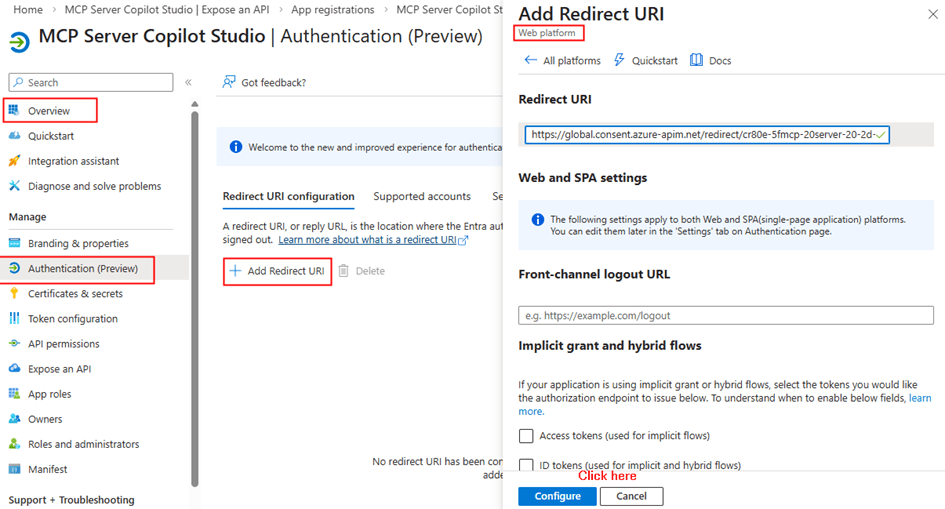Open Learn more about redirect URI link

coord(368,240)
